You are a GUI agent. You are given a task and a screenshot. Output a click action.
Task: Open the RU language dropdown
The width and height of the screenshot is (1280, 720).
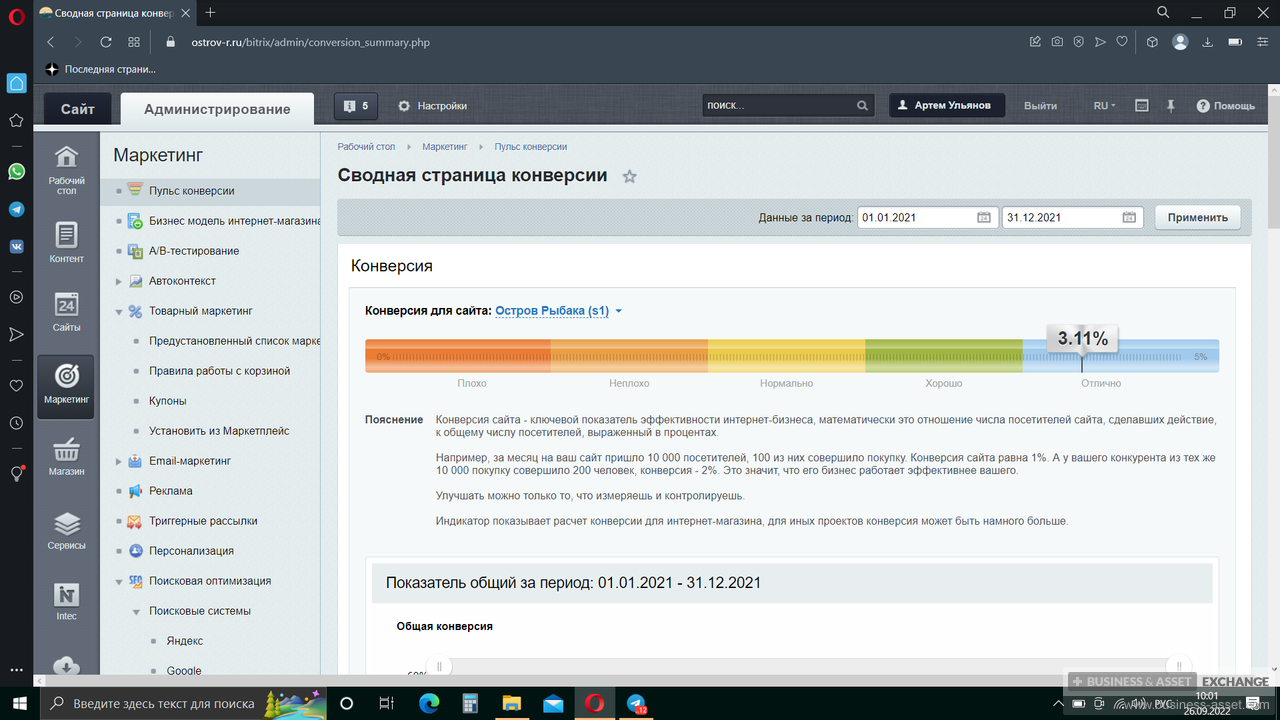[x=1104, y=106]
